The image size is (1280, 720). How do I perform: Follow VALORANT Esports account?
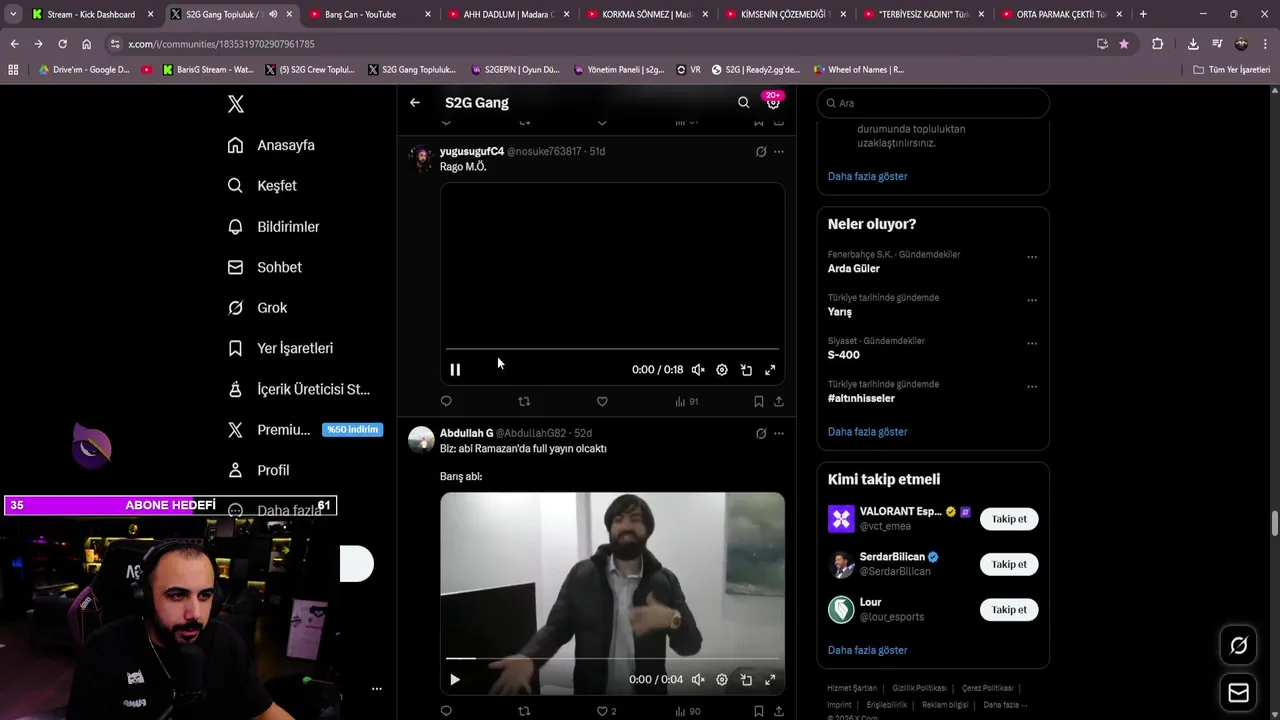click(x=1009, y=519)
